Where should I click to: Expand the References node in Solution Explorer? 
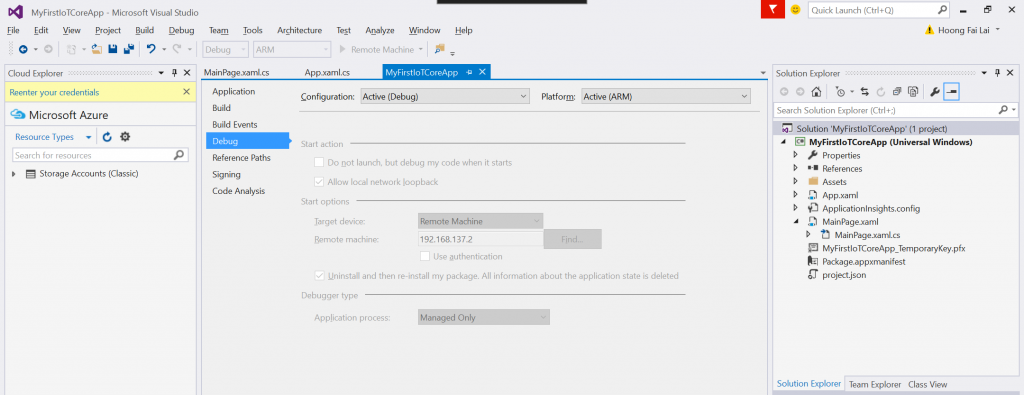click(x=795, y=168)
